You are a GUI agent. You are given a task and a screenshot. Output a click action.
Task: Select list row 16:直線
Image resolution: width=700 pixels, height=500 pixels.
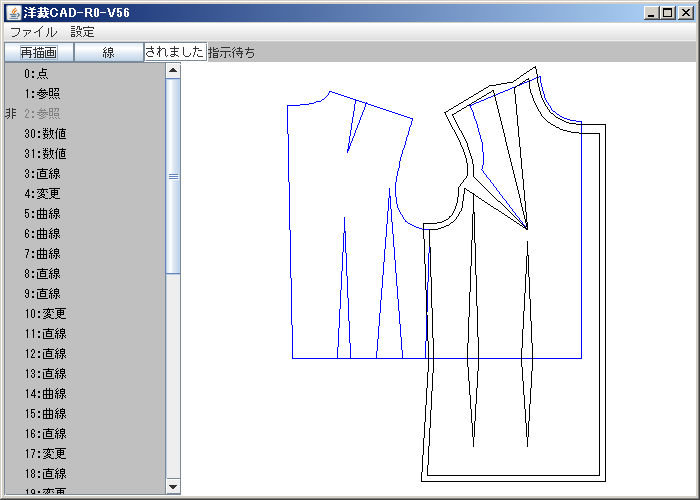click(85, 433)
